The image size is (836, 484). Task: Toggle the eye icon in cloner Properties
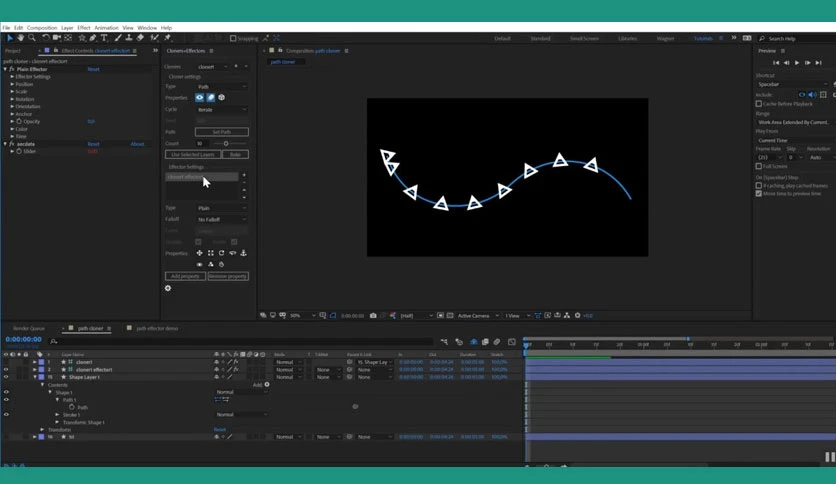(x=199, y=98)
